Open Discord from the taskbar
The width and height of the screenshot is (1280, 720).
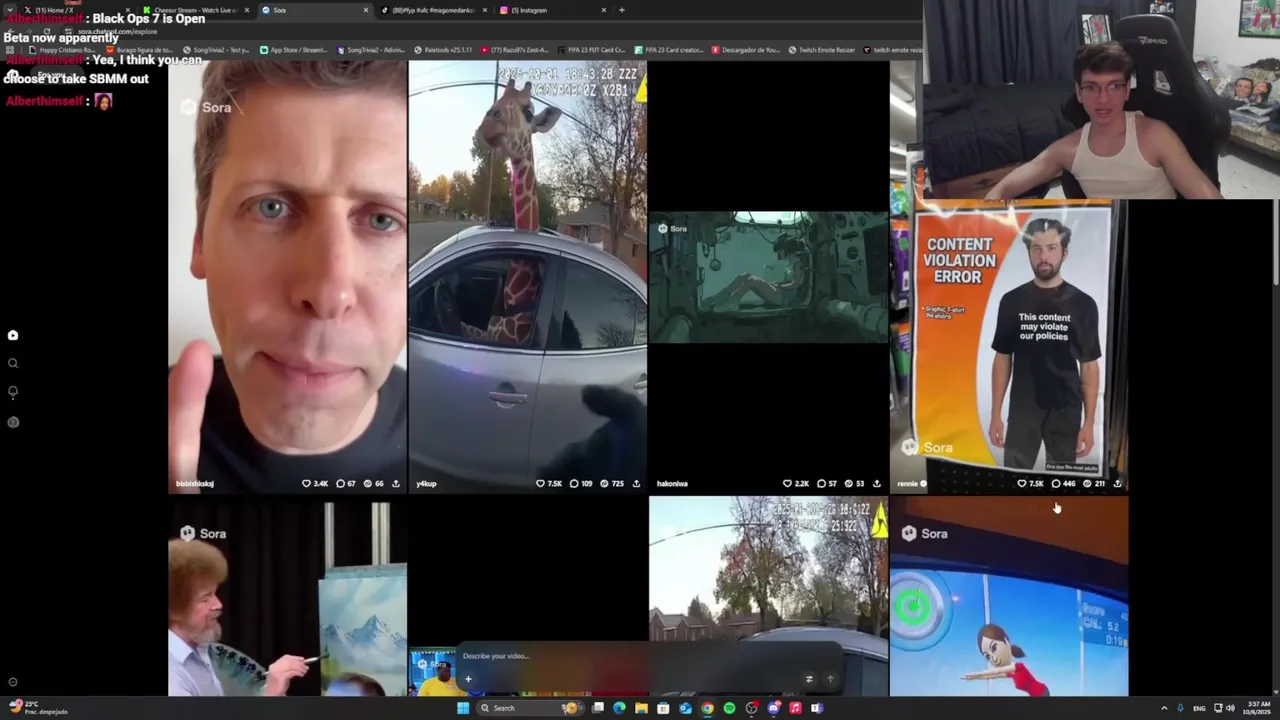tap(774, 708)
